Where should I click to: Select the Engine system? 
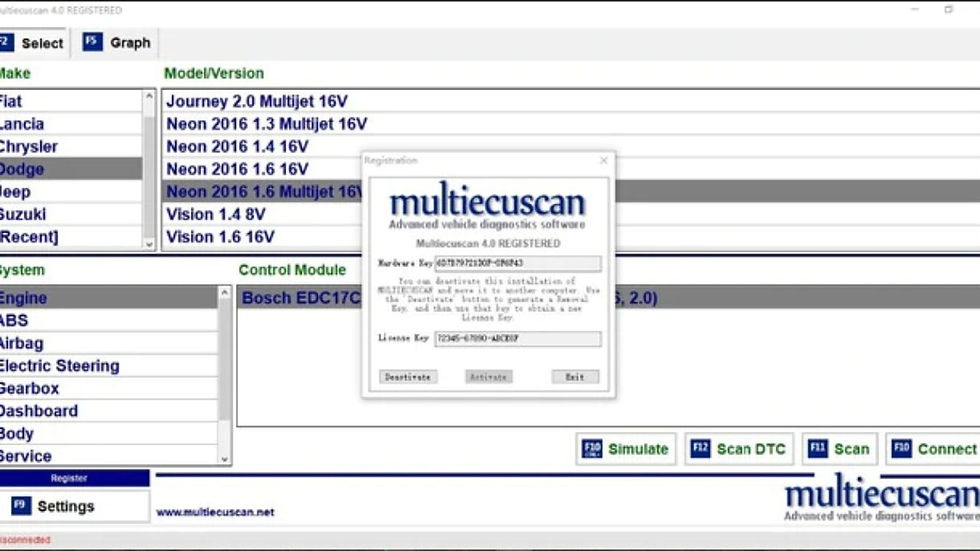click(109, 297)
